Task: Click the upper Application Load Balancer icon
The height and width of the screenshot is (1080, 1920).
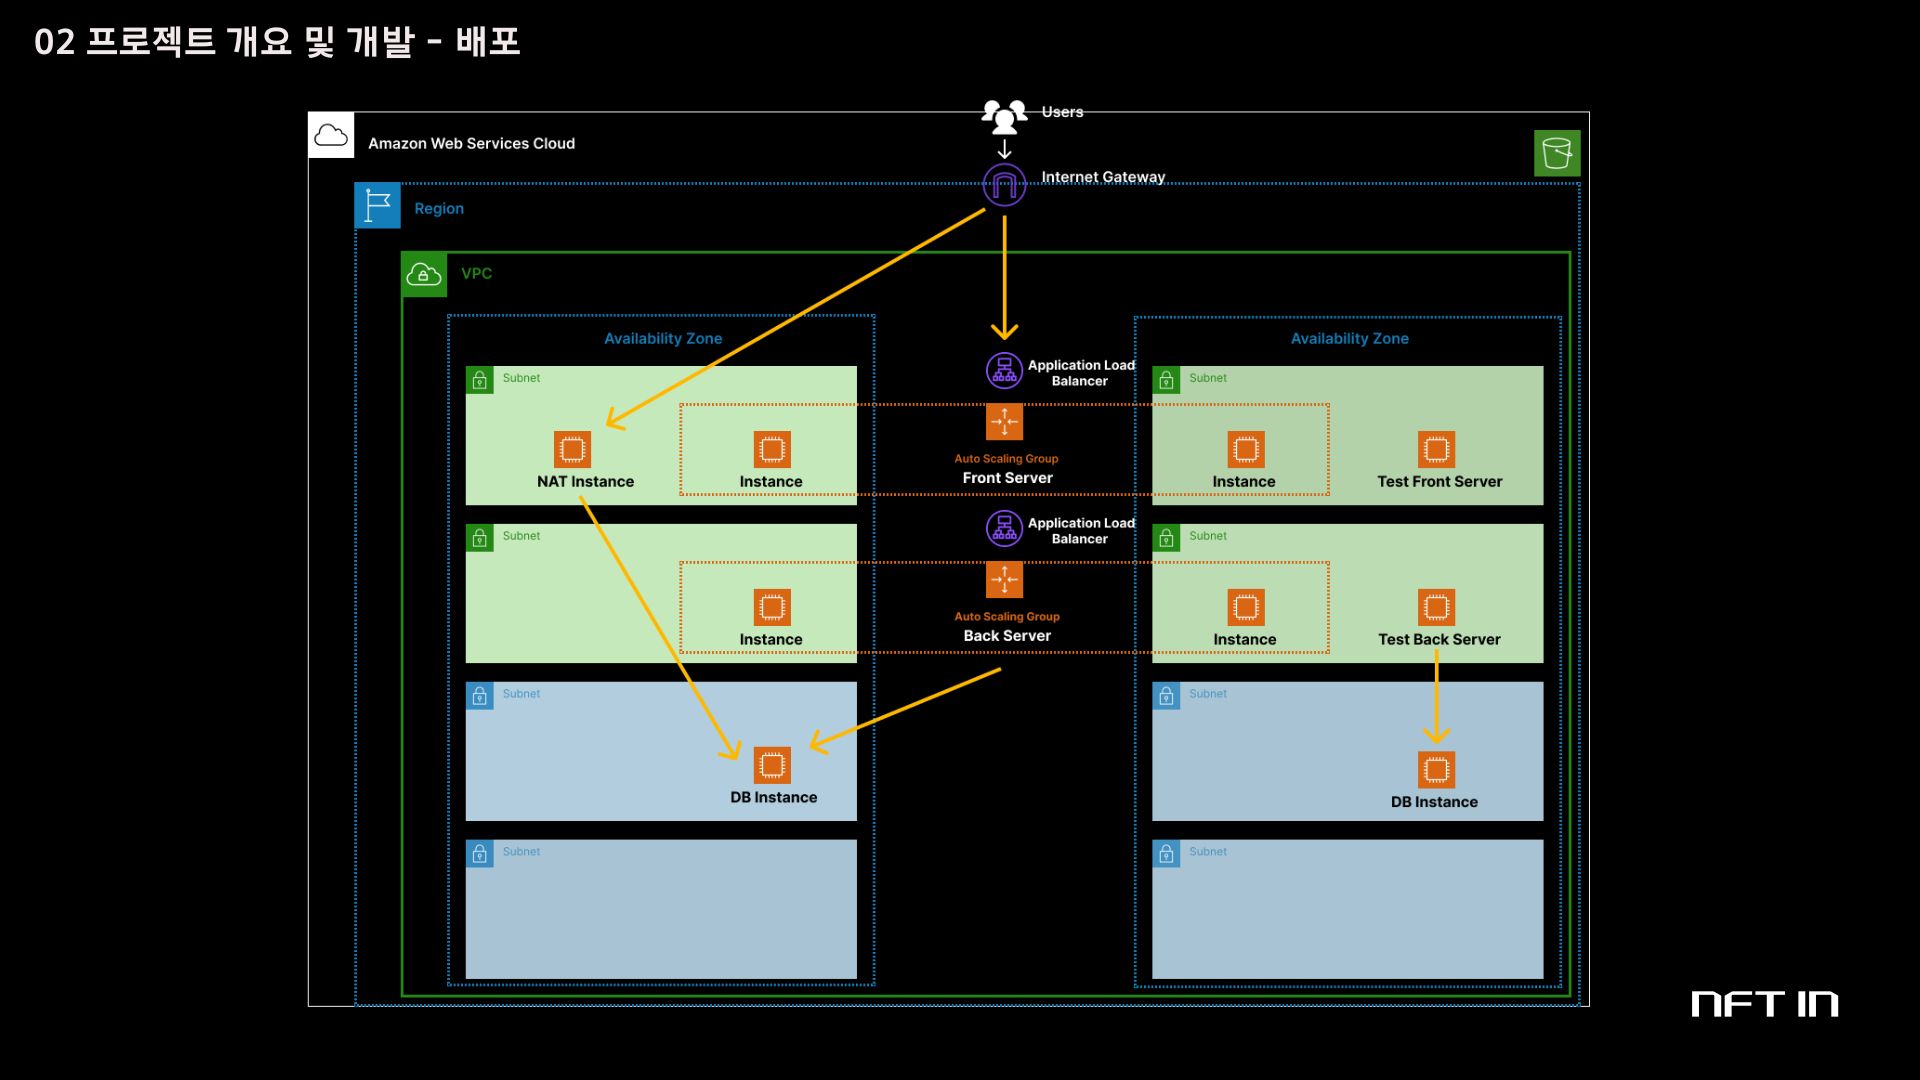Action: pos(1004,371)
